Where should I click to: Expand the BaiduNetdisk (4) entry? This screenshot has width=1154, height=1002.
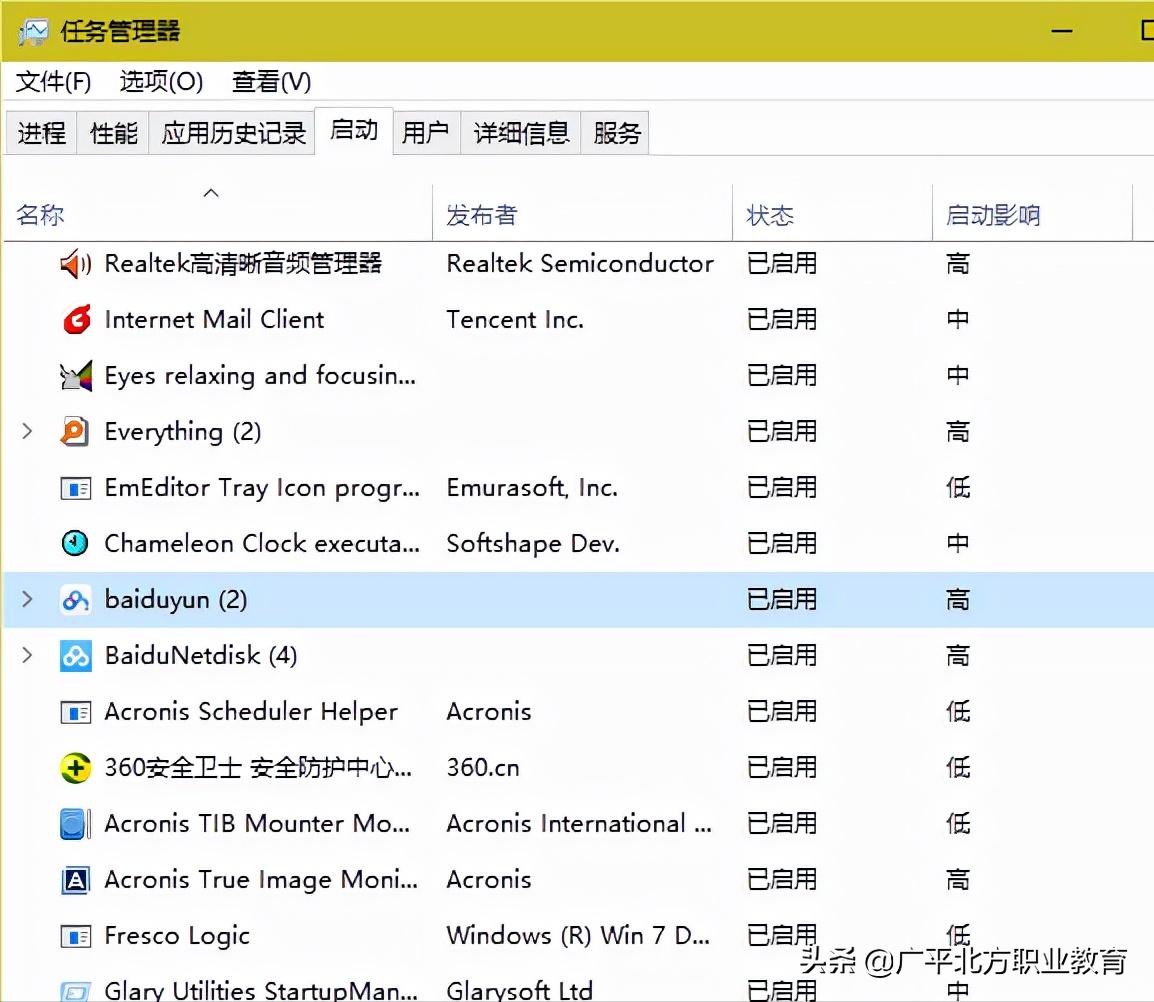(x=23, y=656)
